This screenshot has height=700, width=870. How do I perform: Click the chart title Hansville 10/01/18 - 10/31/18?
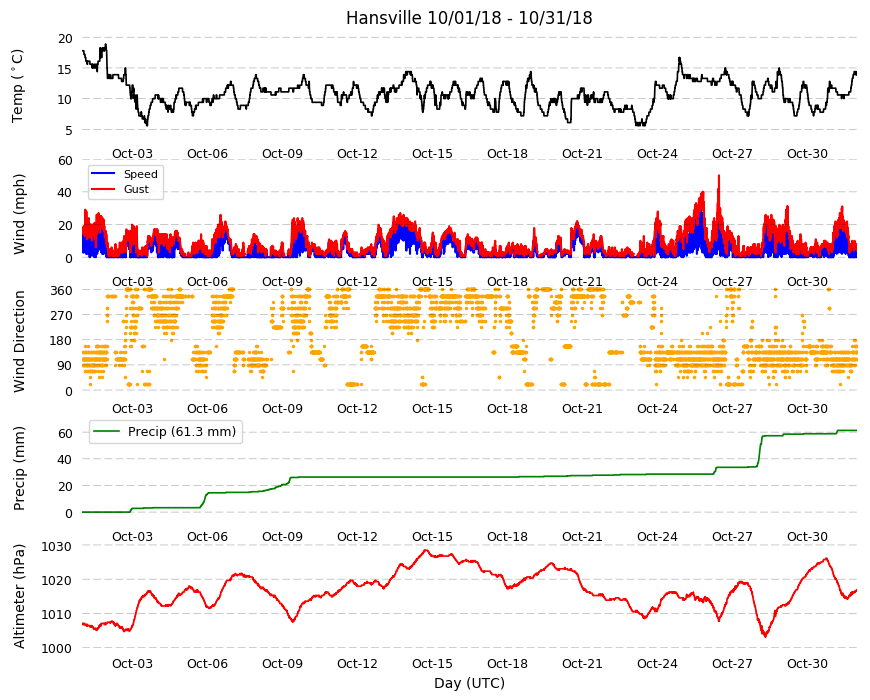pyautogui.click(x=469, y=18)
